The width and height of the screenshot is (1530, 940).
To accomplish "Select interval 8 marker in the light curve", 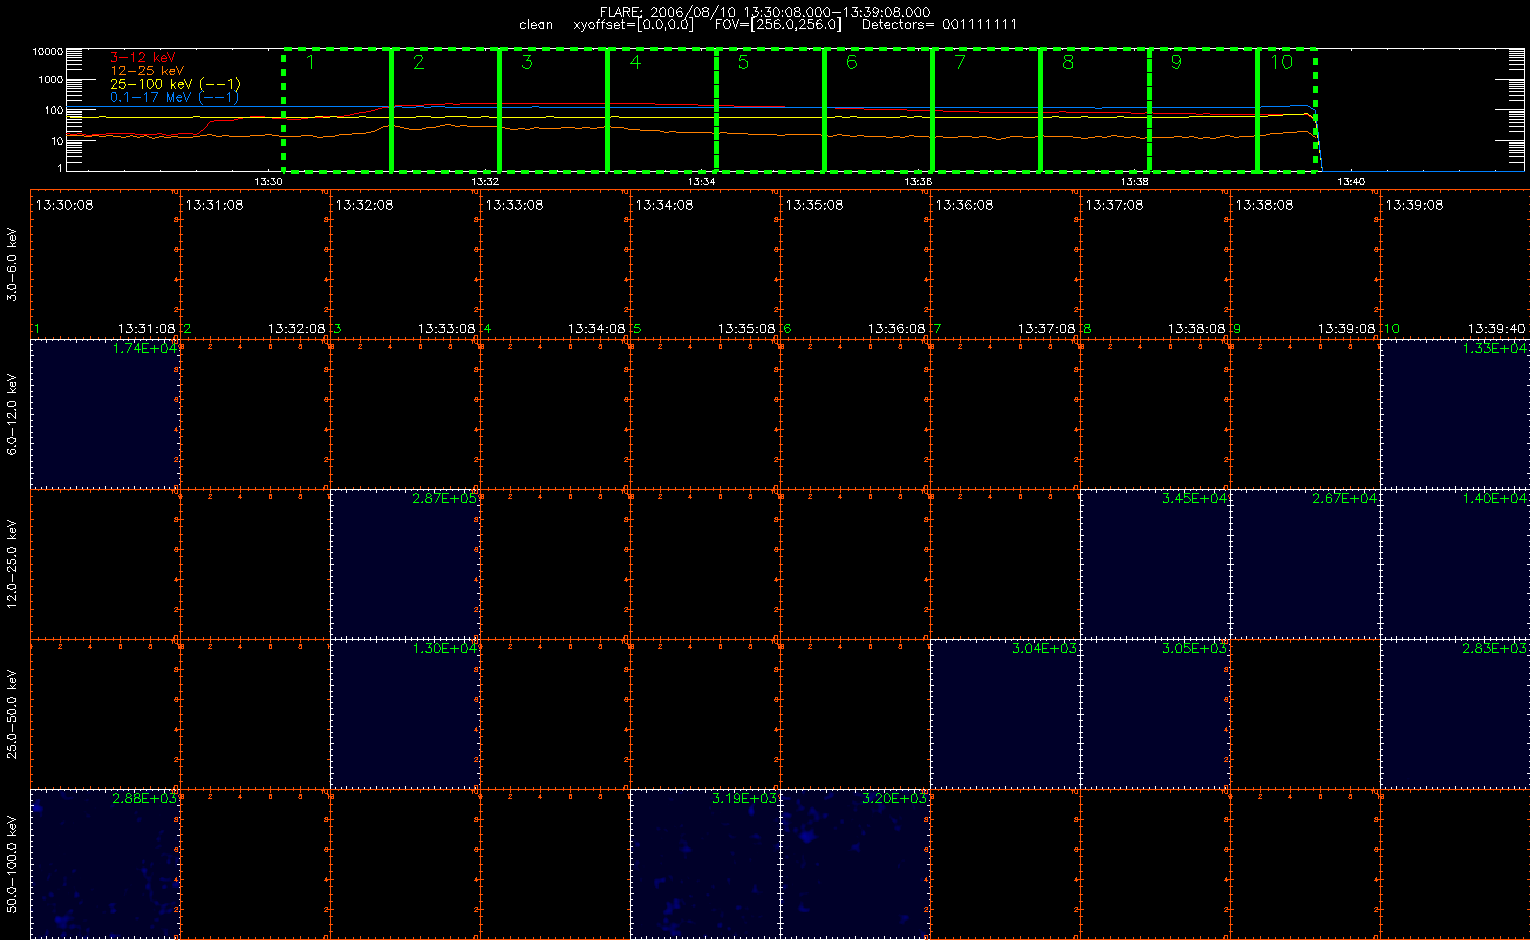I will click(x=1068, y=62).
